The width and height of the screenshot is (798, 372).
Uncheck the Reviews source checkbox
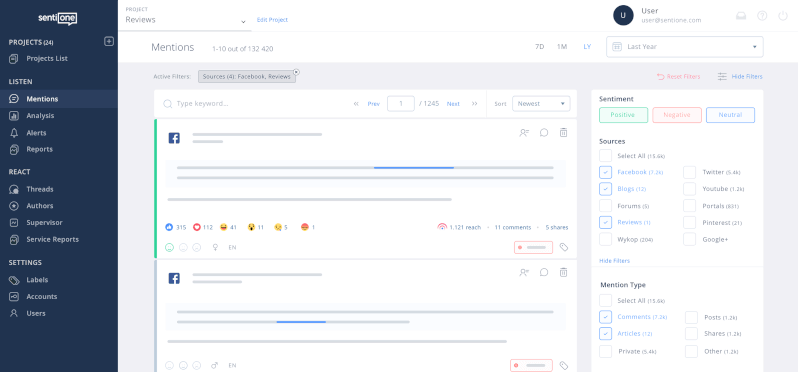606,222
